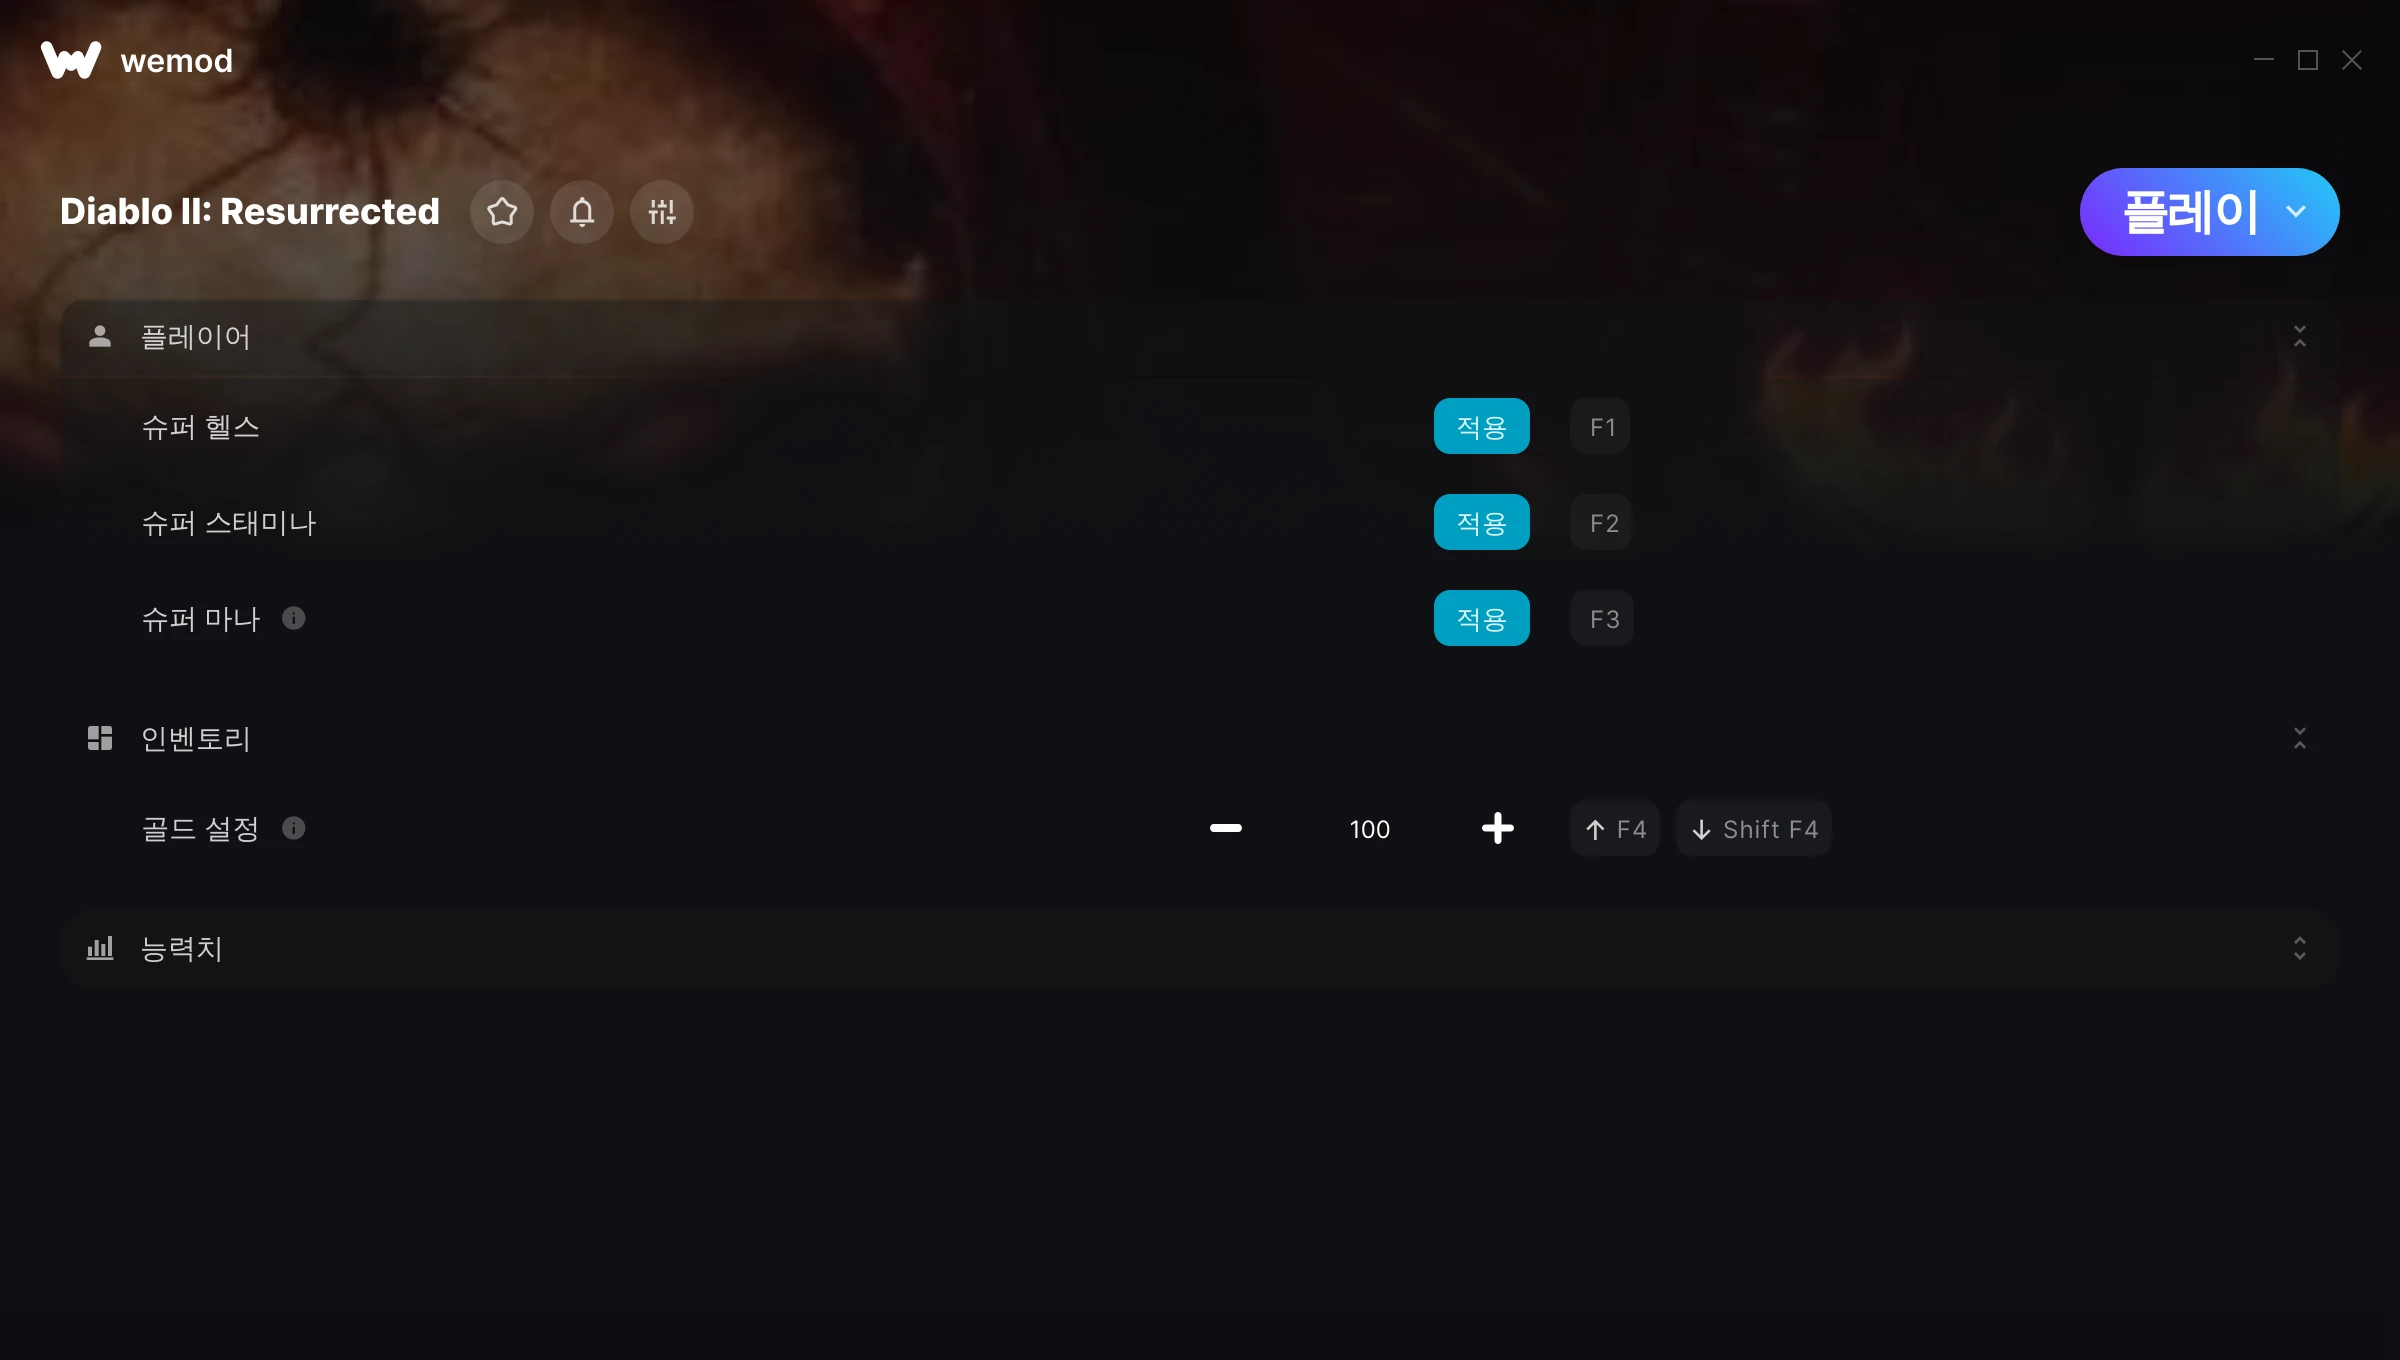Click the F4 increase hotkey button
The image size is (2400, 1360).
tap(1615, 828)
